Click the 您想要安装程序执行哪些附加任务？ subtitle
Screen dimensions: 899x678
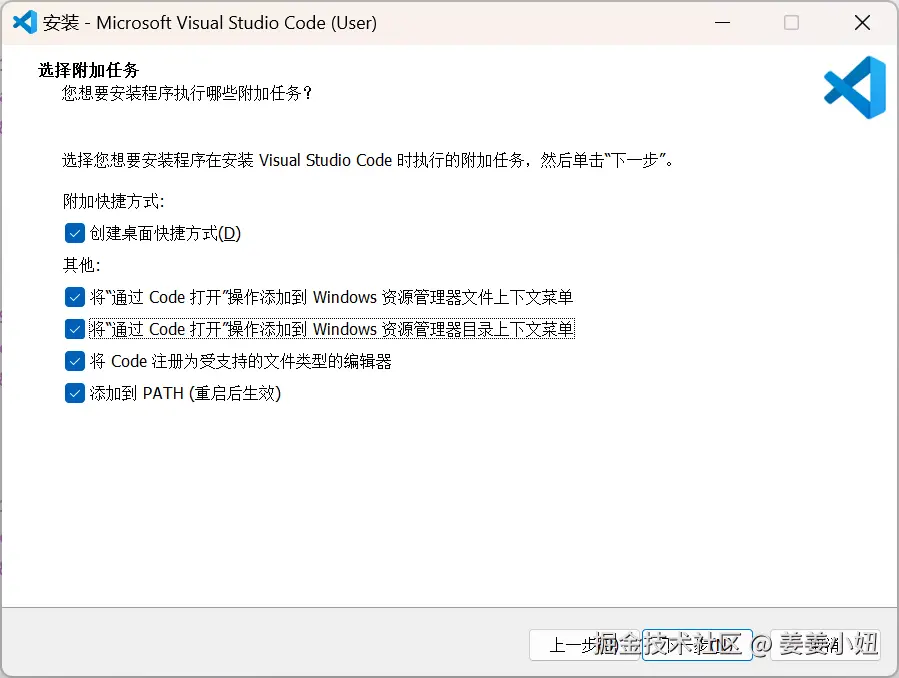(187, 93)
